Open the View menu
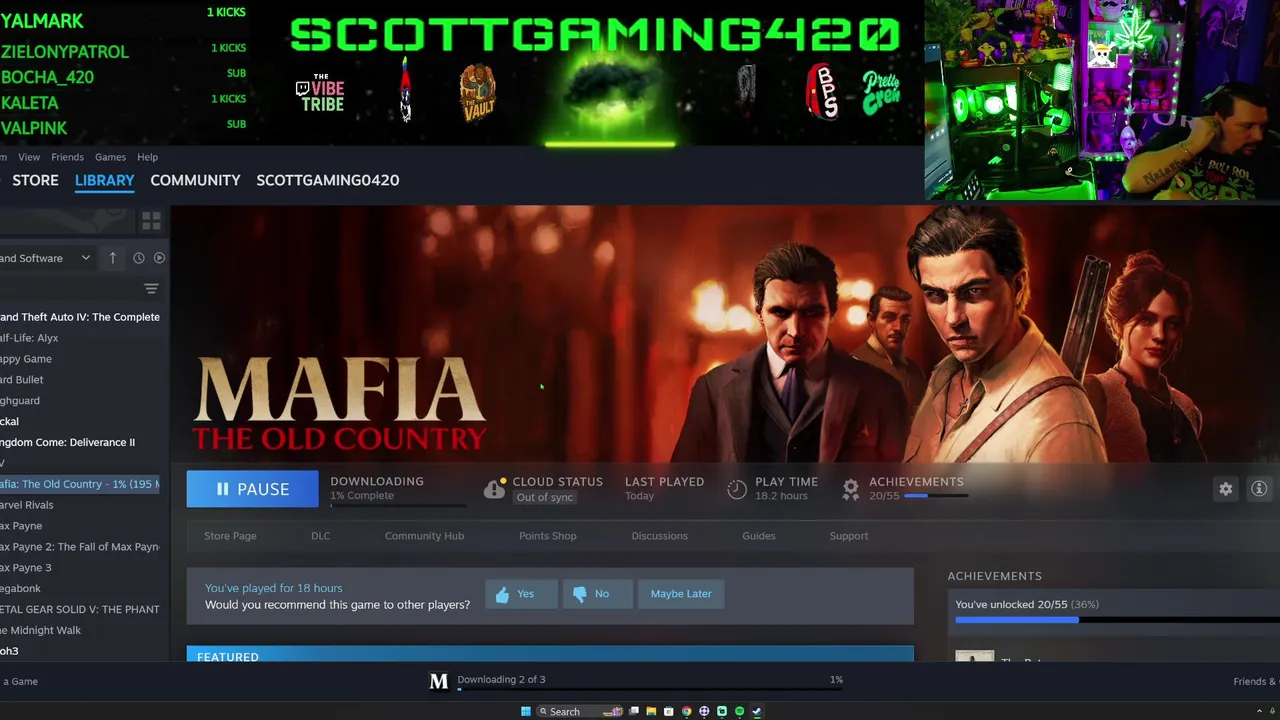Screen dimensions: 1280x720 click(x=29, y=157)
